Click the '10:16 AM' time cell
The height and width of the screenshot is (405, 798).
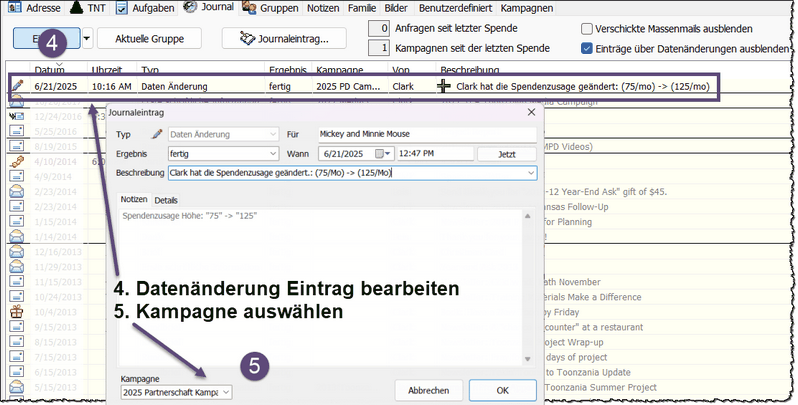(x=111, y=86)
